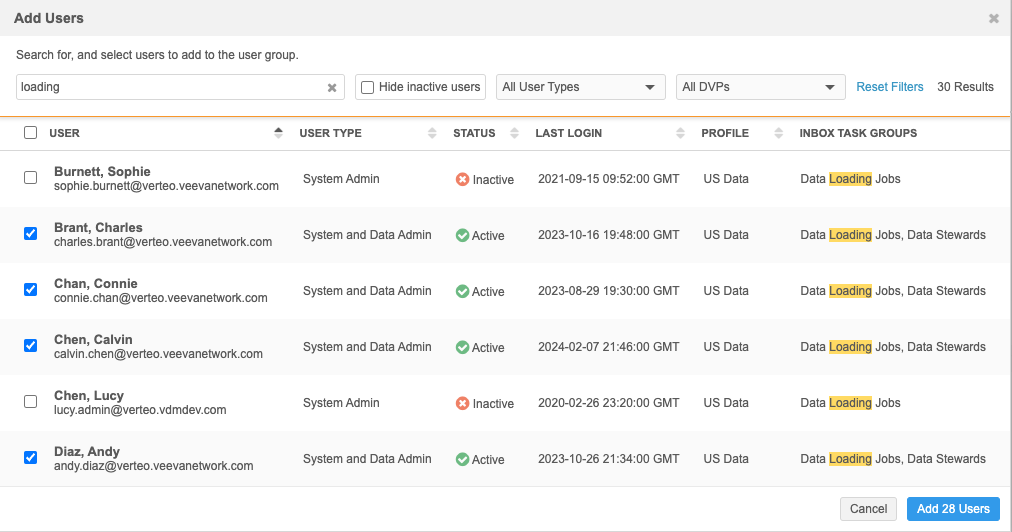Click the Reset Filters link
The height and width of the screenshot is (532, 1012).
tap(890, 87)
